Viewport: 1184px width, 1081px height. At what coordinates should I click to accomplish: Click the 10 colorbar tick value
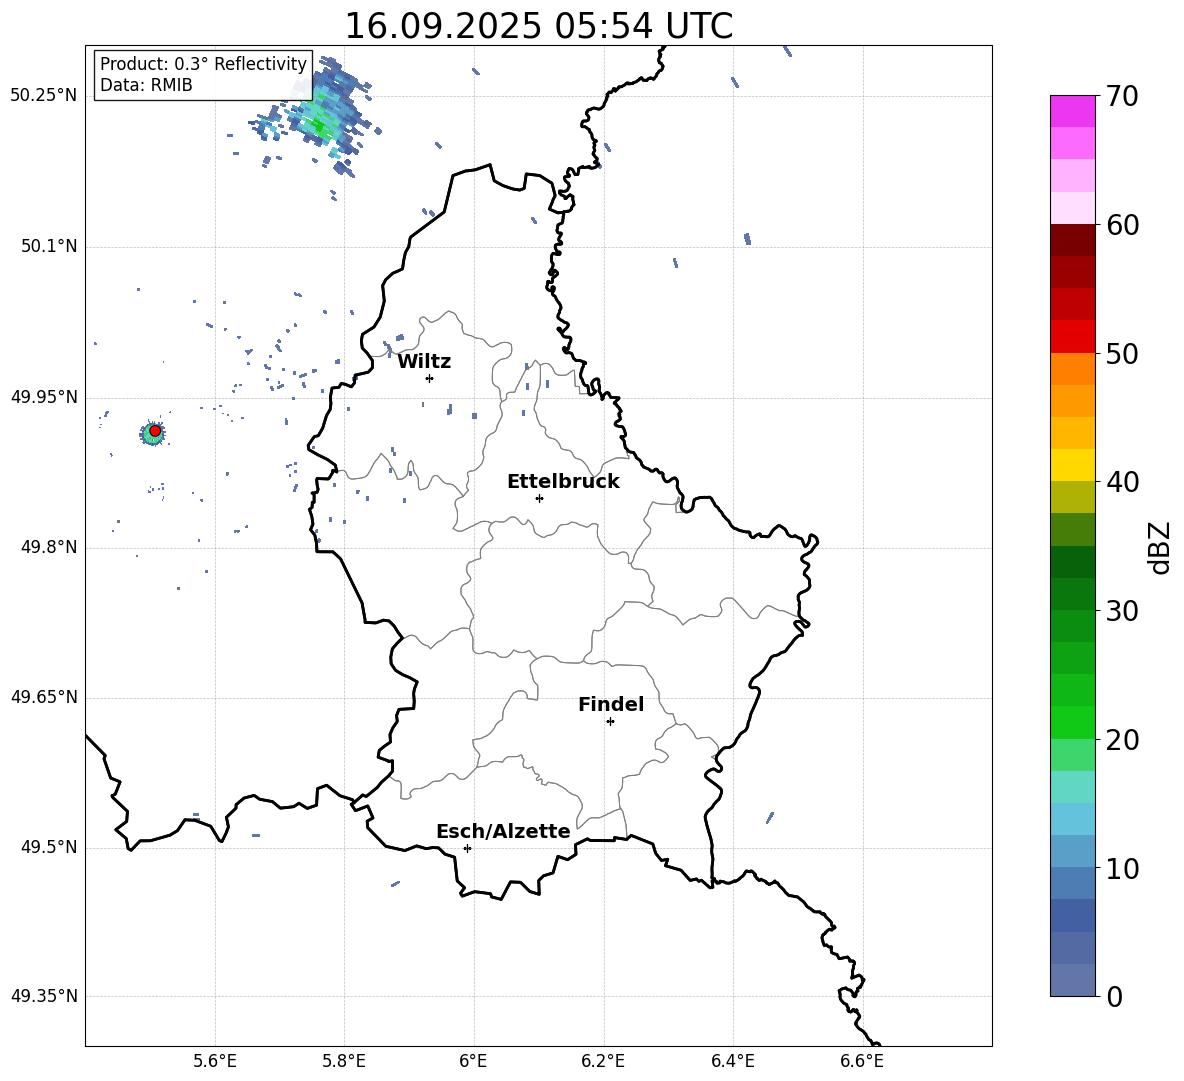[x=1122, y=869]
